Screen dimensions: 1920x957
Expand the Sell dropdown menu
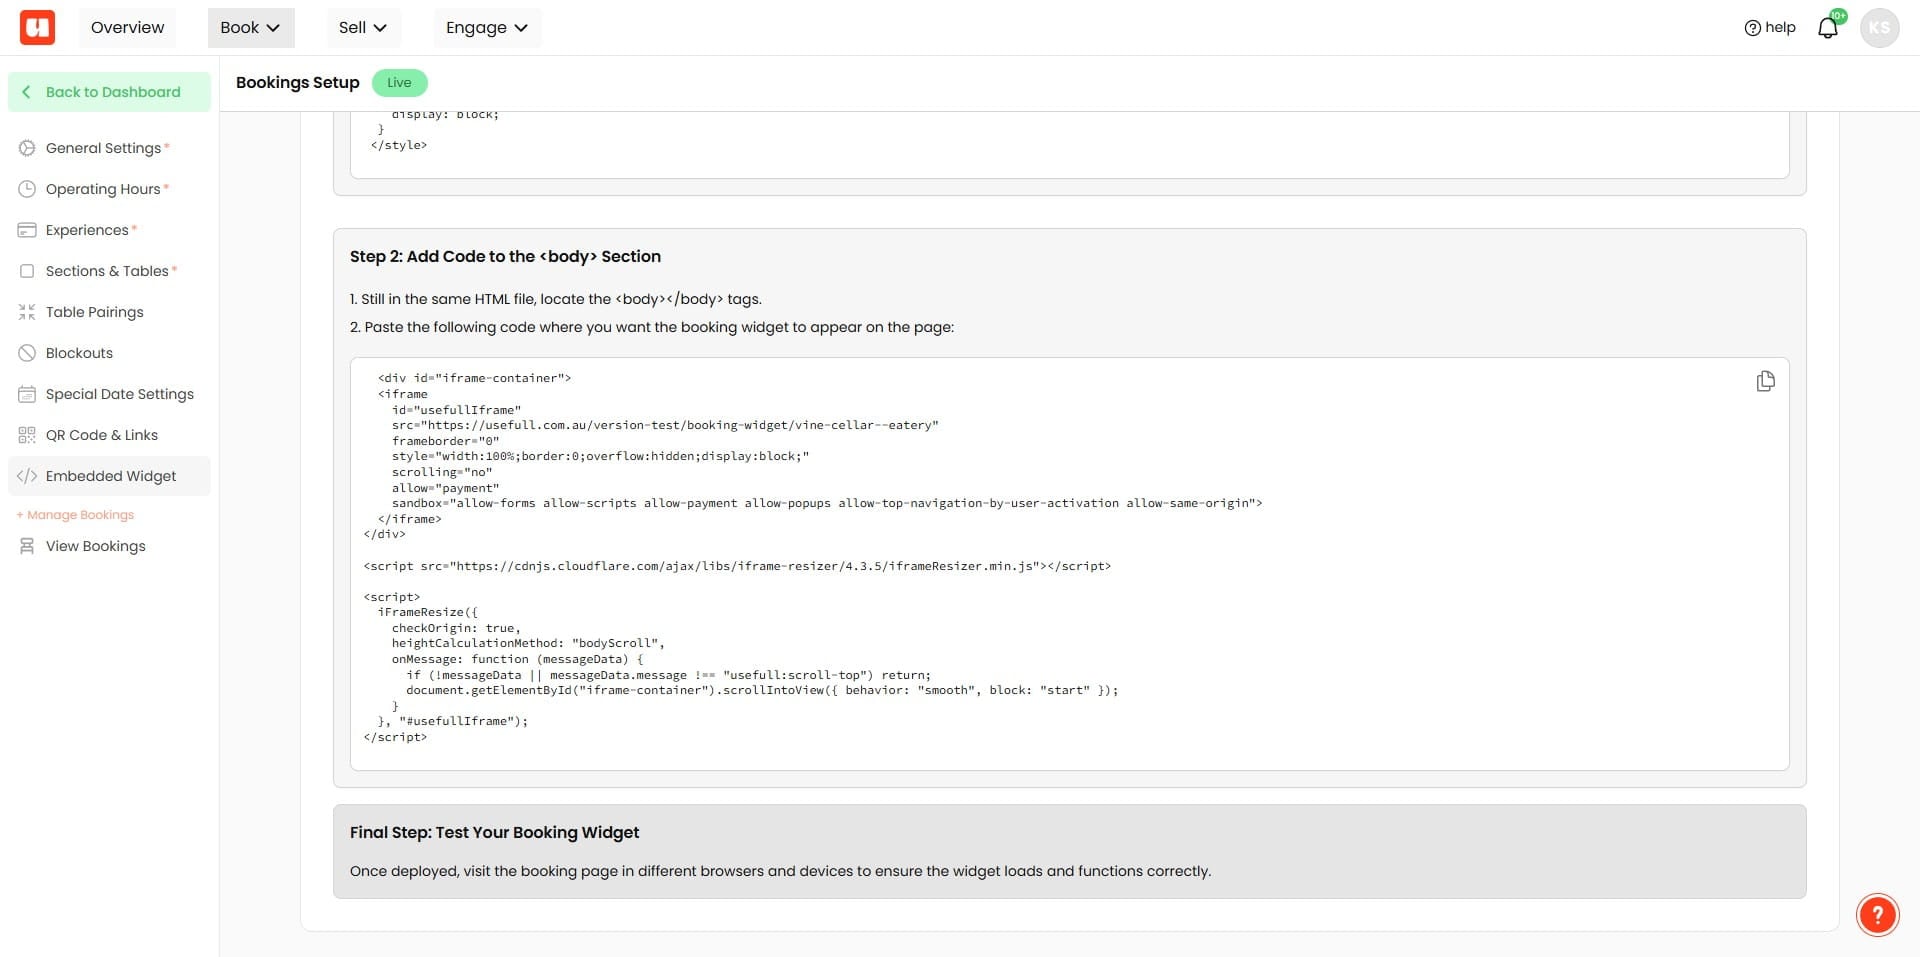363,28
